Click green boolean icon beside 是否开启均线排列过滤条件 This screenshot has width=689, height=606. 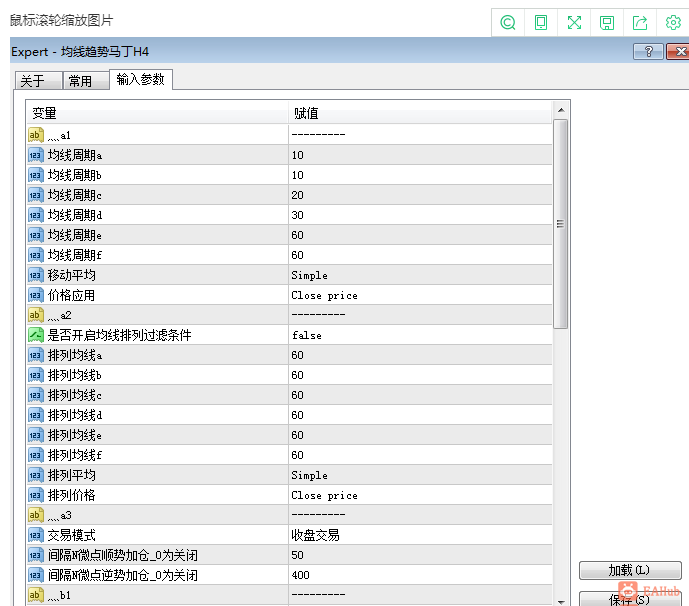pyautogui.click(x=36, y=335)
